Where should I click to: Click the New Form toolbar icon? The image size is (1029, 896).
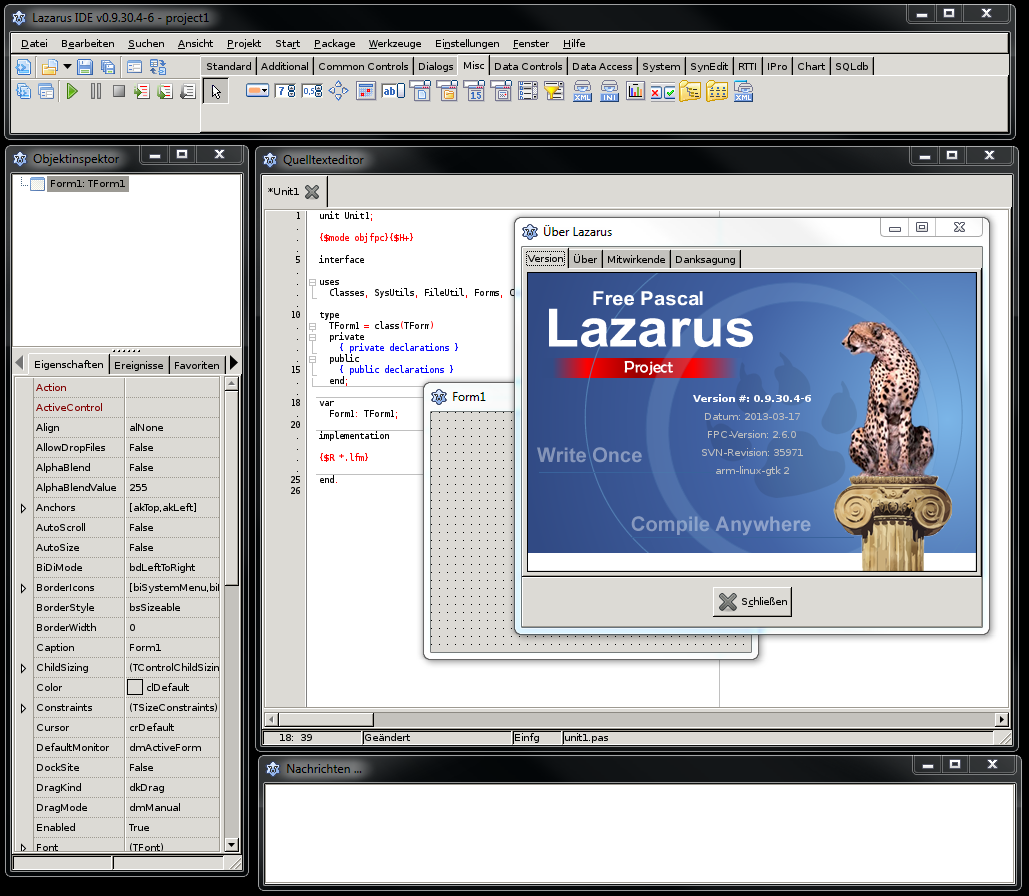135,67
